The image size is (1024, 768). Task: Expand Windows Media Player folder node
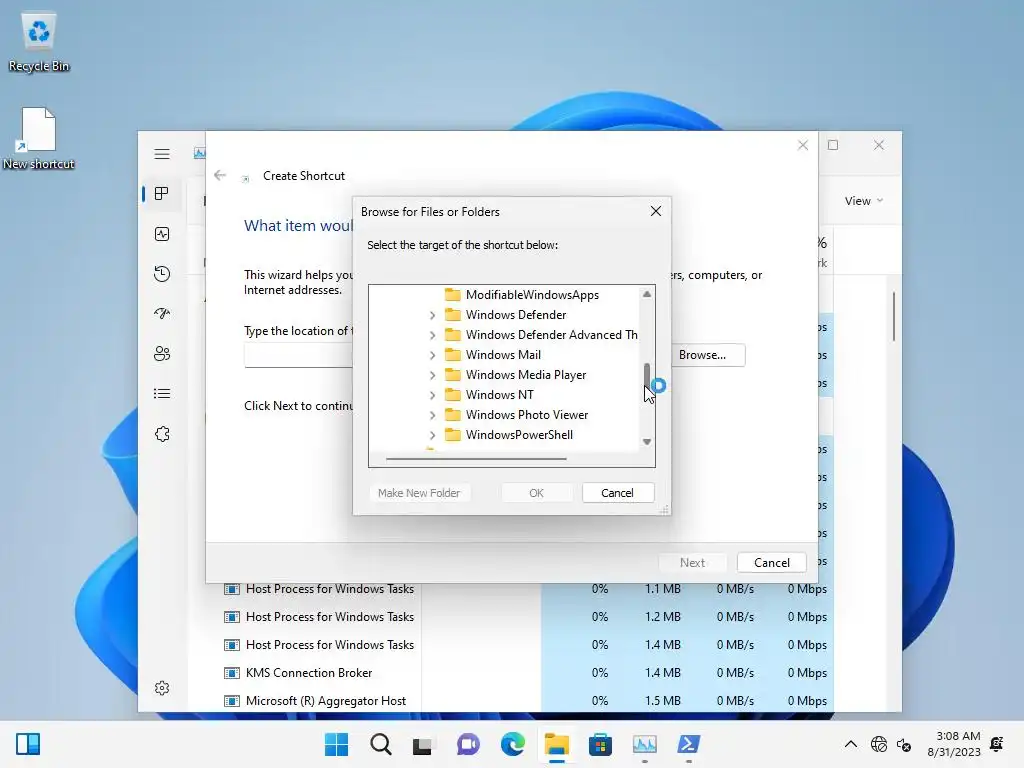(432, 375)
